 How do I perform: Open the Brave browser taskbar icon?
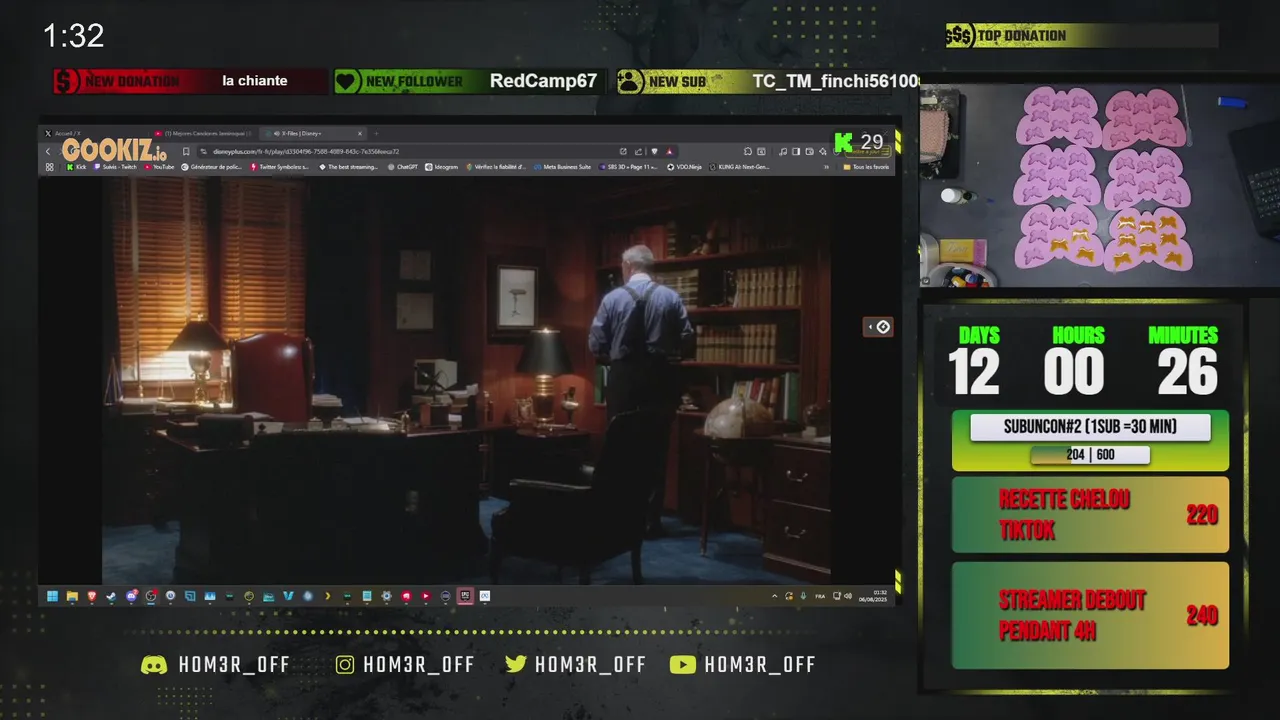[x=92, y=596]
